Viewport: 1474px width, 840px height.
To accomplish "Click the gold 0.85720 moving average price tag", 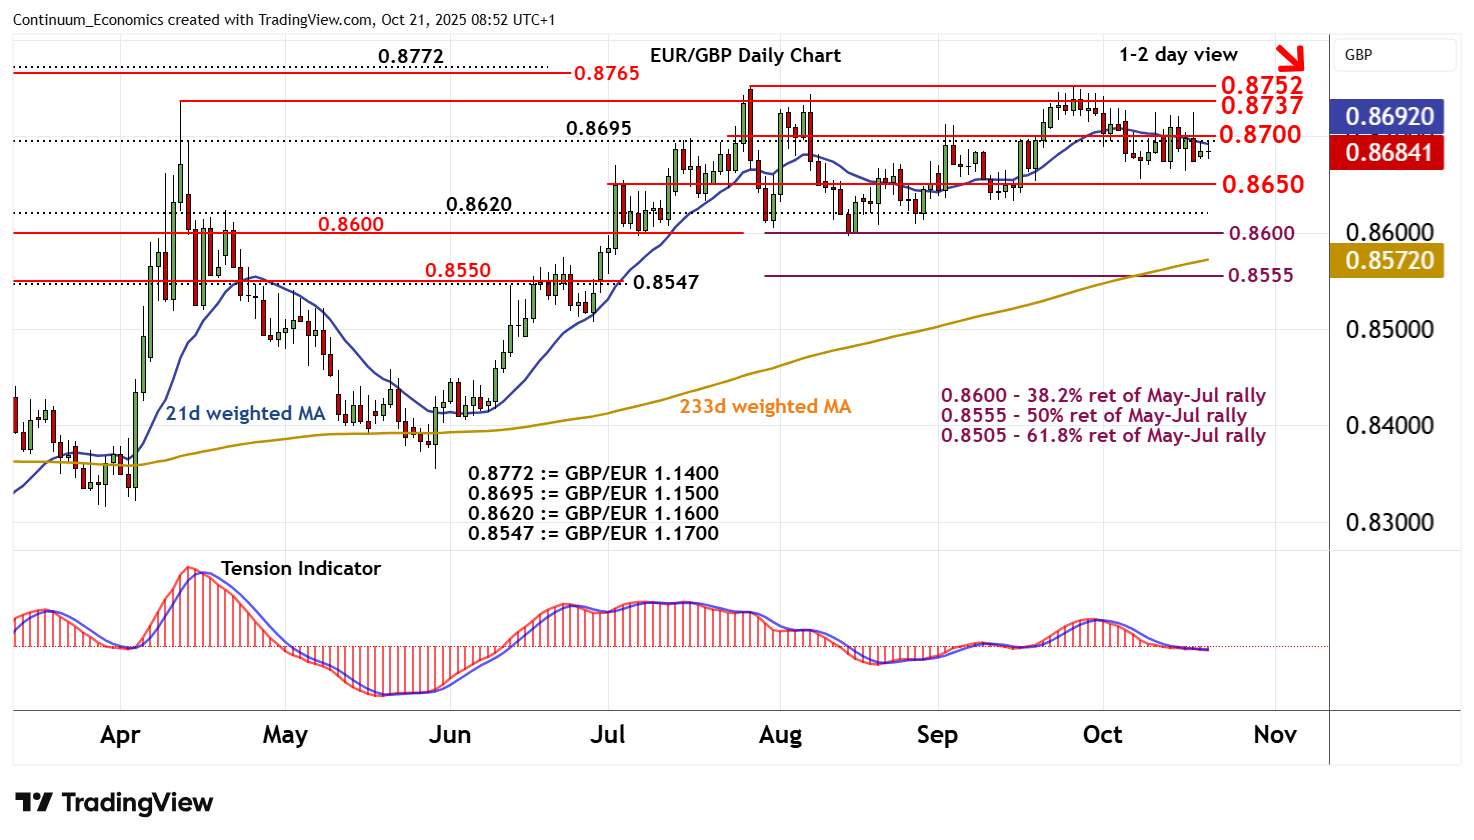I will click(1388, 261).
